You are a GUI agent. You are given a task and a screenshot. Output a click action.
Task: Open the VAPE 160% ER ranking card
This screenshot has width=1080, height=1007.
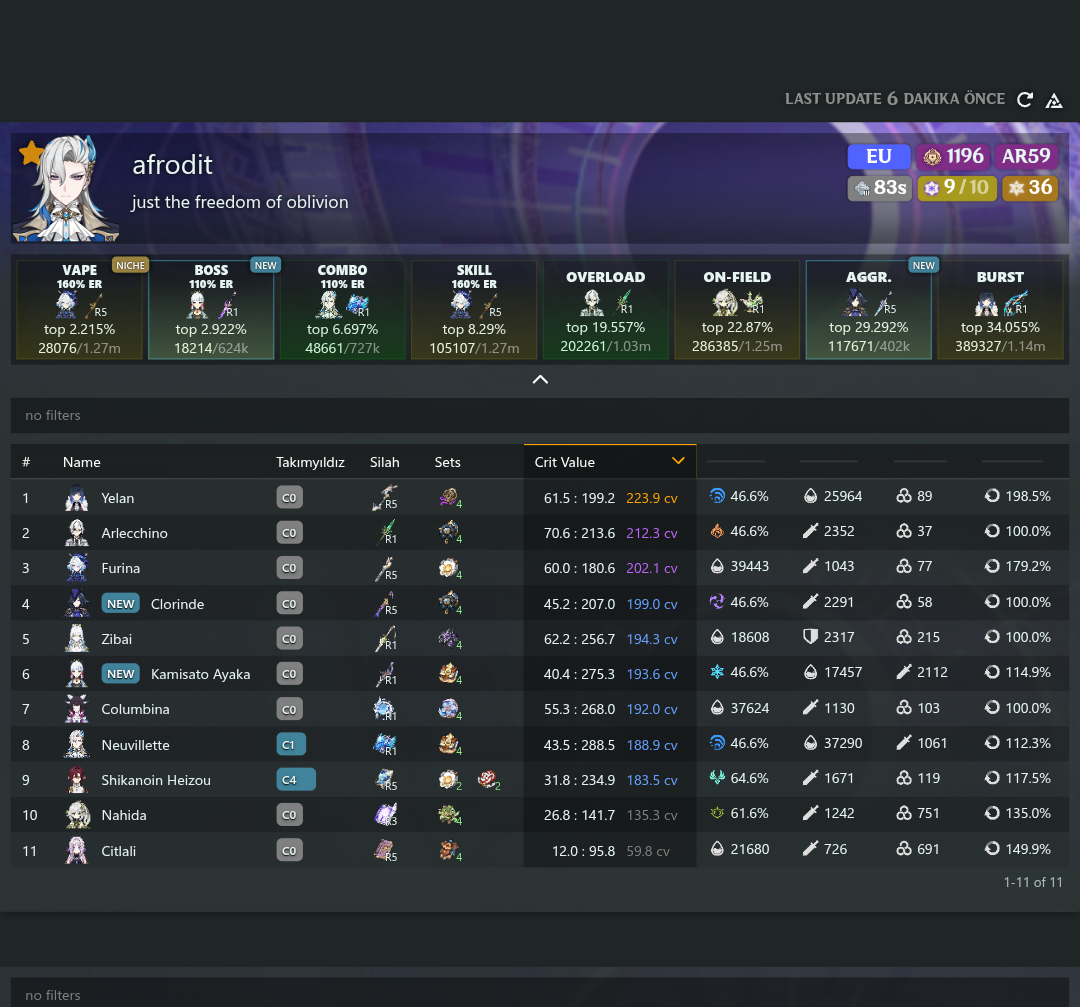coord(79,309)
